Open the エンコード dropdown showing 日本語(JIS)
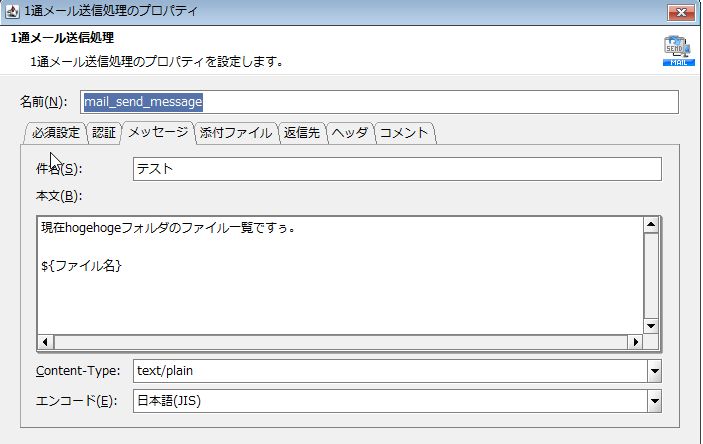This screenshot has height=444, width=703. 654,401
